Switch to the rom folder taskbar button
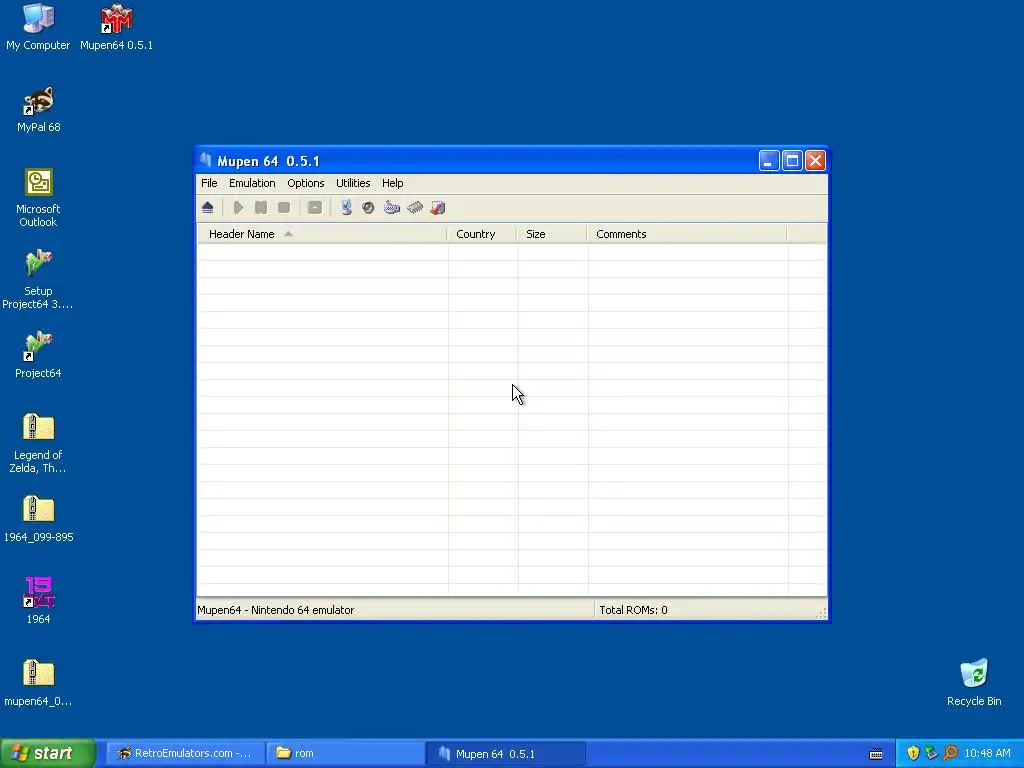1024x768 pixels. click(345, 753)
